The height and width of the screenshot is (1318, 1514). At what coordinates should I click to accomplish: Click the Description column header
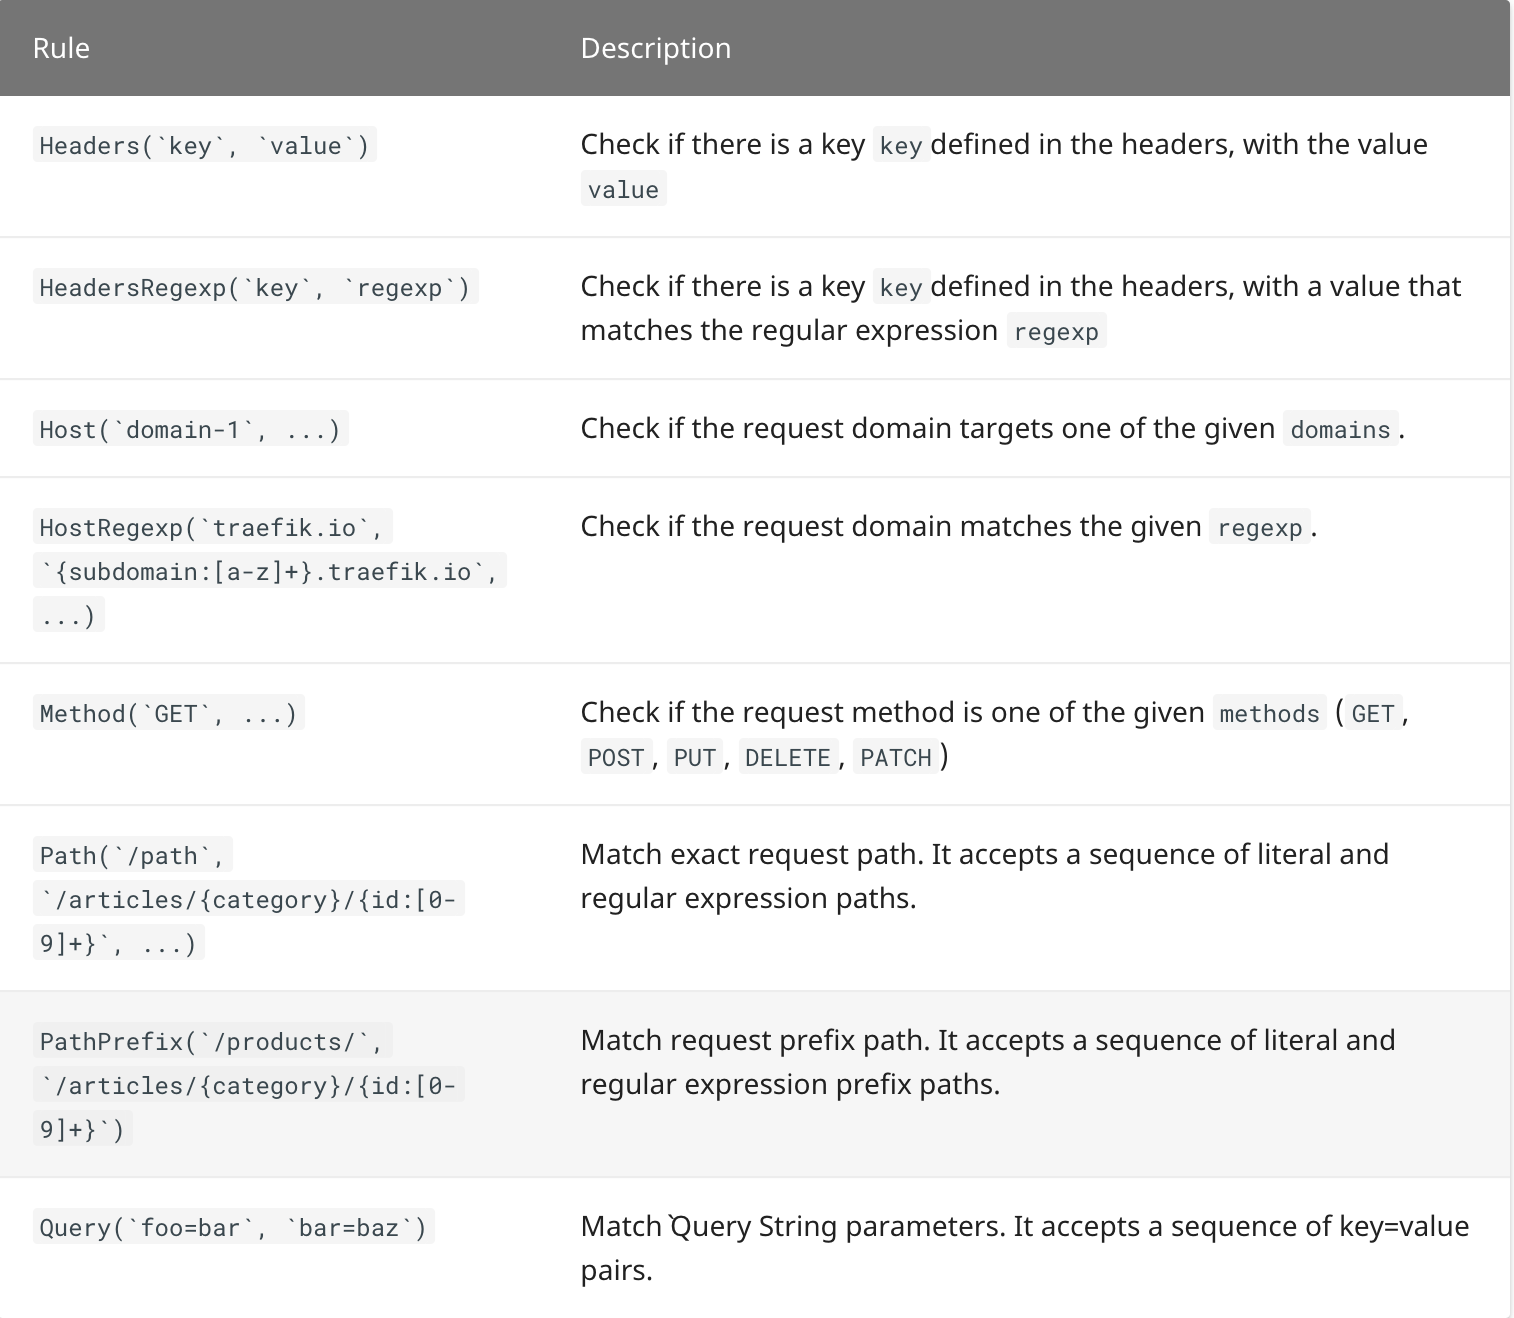click(656, 48)
